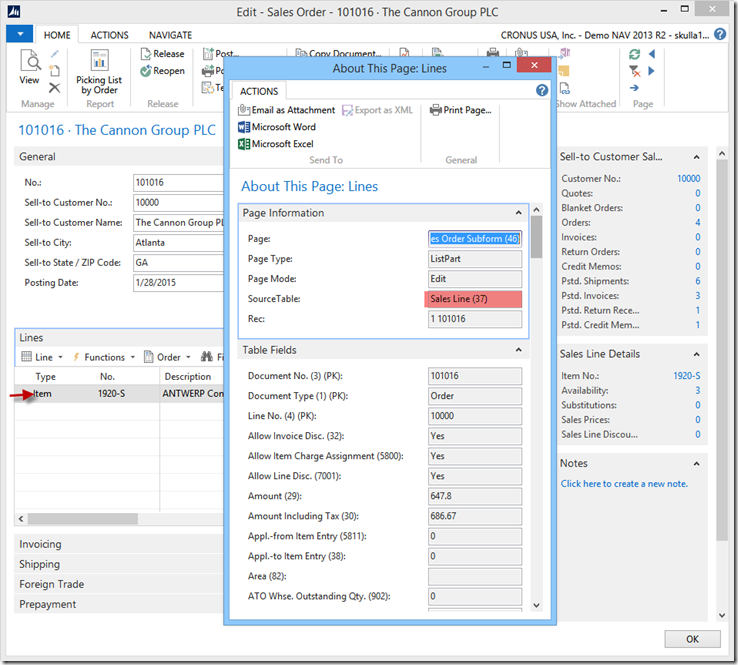Click the Find binoculars icon in Lines
This screenshot has height=665, width=738.
coord(207,357)
